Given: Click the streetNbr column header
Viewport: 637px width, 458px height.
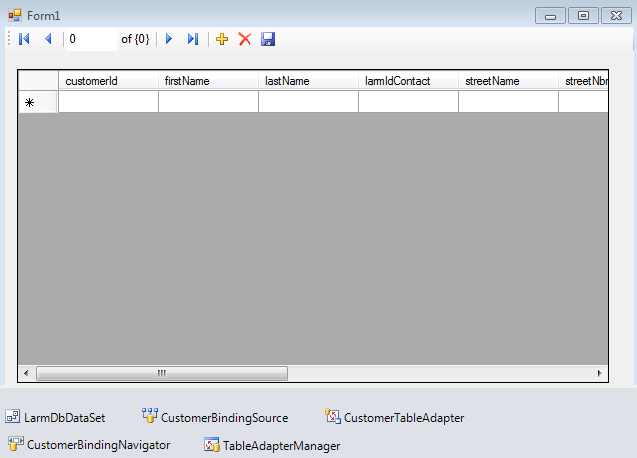Looking at the screenshot, I should (x=583, y=80).
